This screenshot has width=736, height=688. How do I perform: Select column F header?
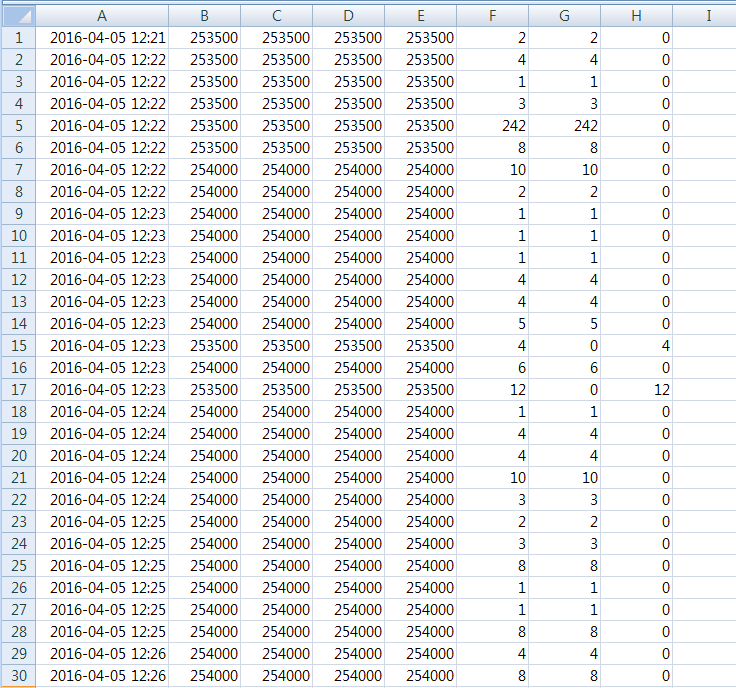tap(492, 16)
